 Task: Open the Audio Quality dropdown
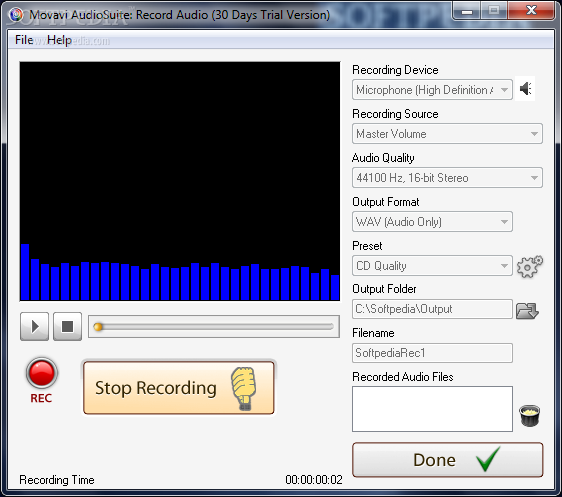click(447, 178)
